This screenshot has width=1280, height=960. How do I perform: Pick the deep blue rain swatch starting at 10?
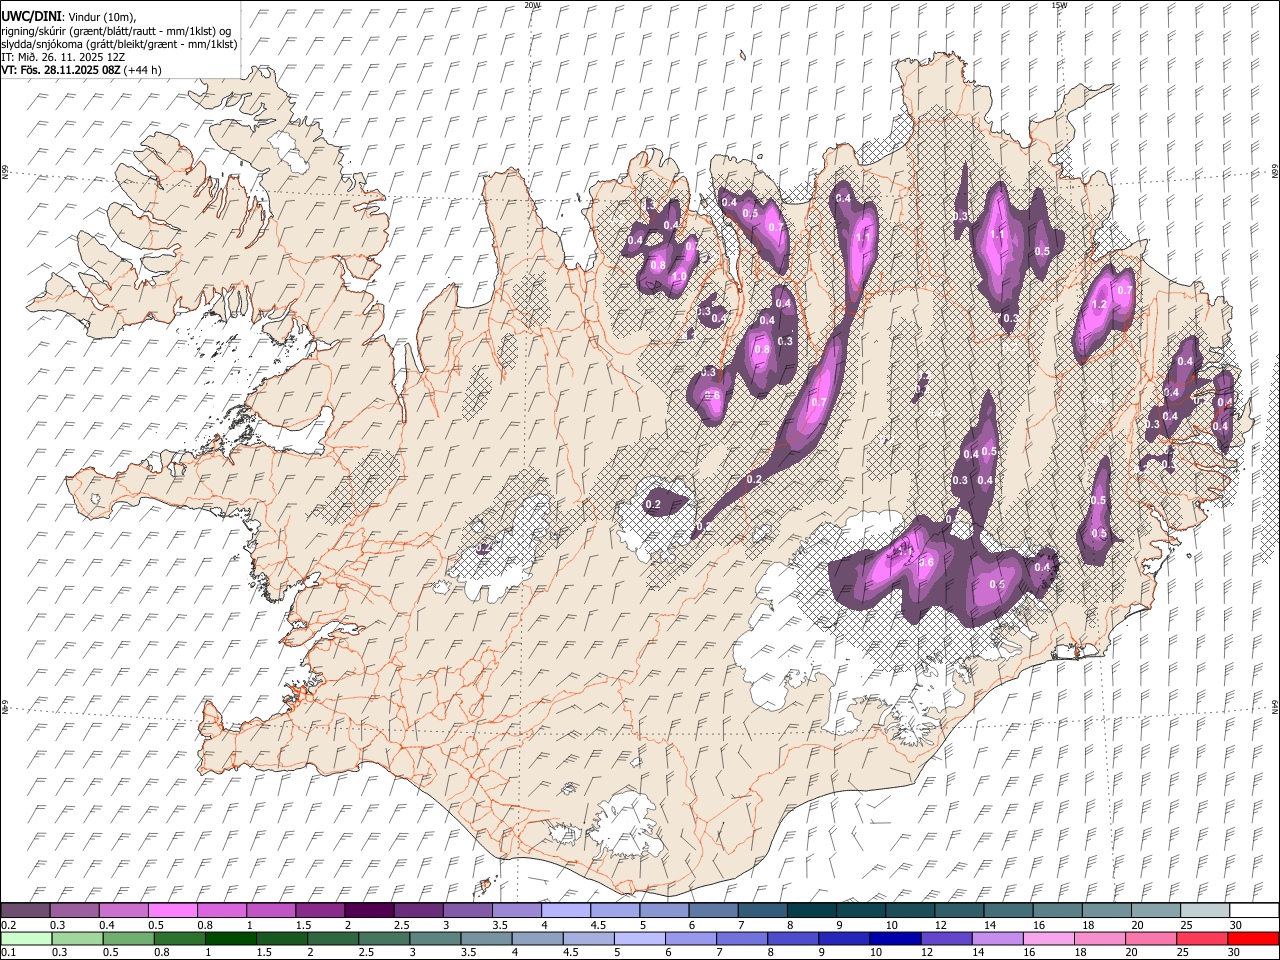[x=894, y=938]
